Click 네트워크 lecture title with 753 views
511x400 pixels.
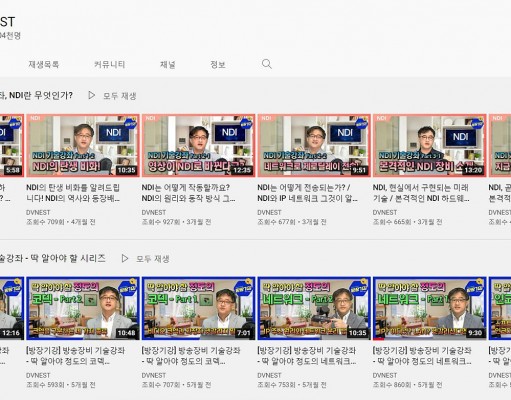307,356
